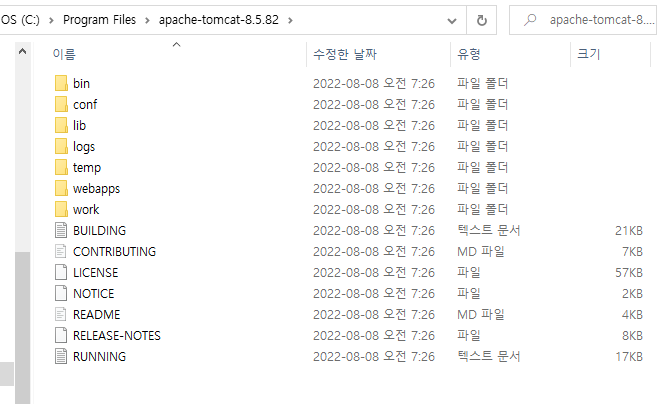This screenshot has height=404, width=663.
Task: Select the work folder icon
Action: tap(61, 209)
